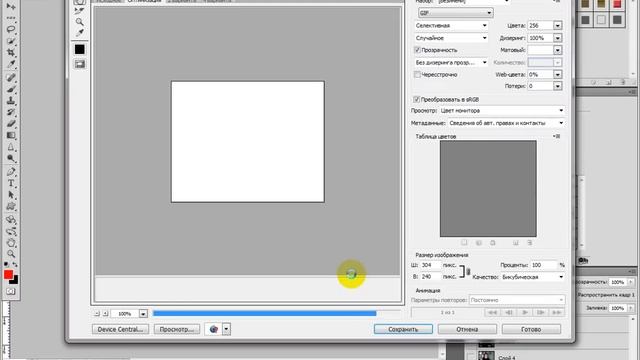
Task: Open the browser selection dropdown arrow
Action: click(x=227, y=329)
